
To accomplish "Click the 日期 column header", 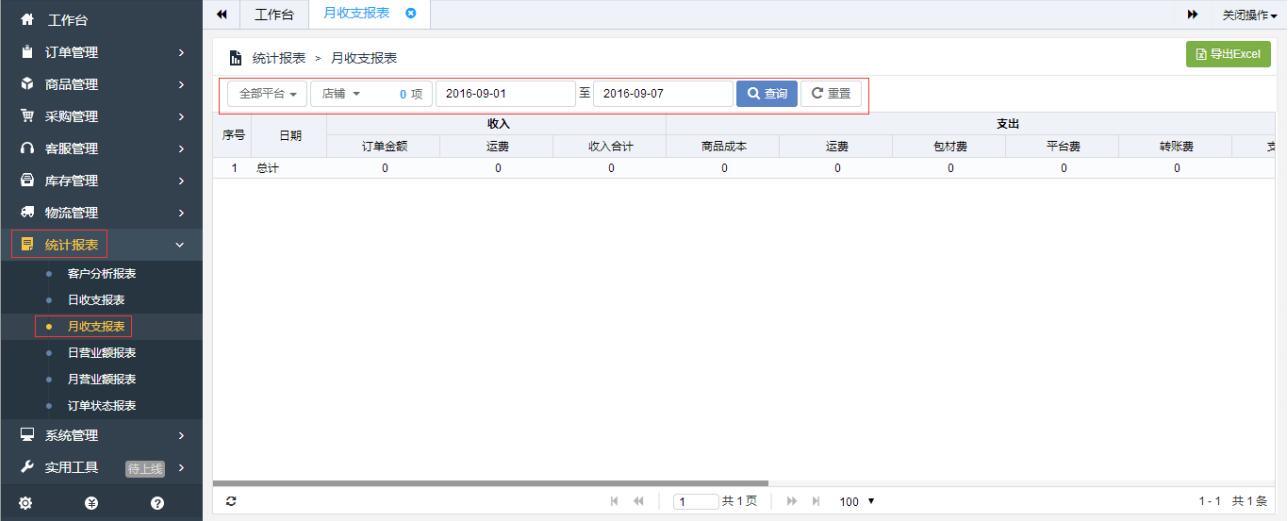I will pyautogui.click(x=289, y=136).
